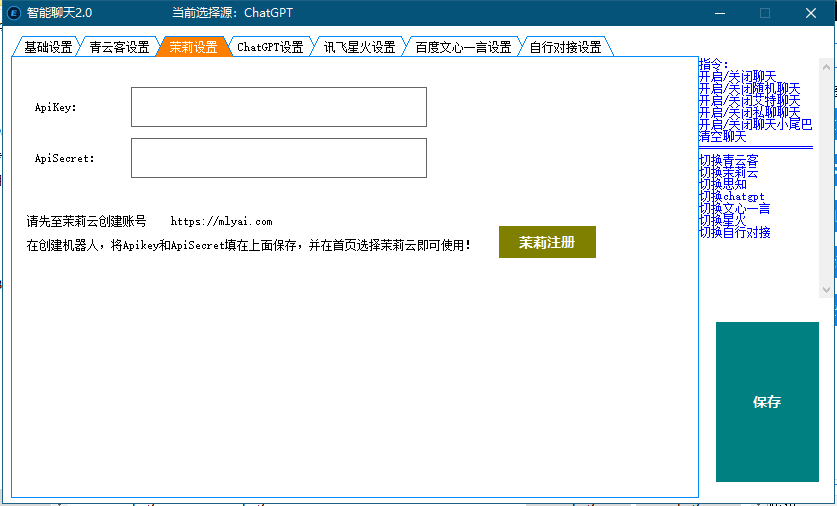Screen dimensions: 837x506
Task: Click the https://mlyai.com URL text
Action: 221,222
